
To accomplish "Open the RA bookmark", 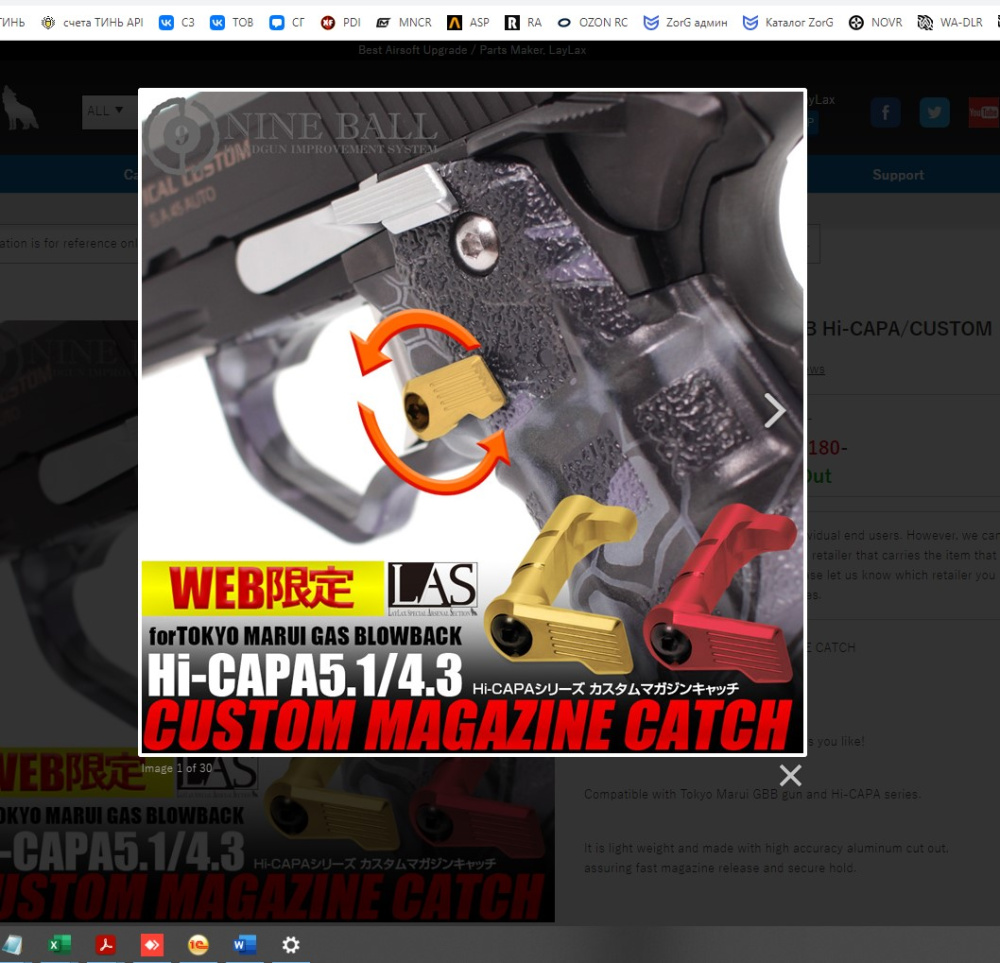I will 523,23.
